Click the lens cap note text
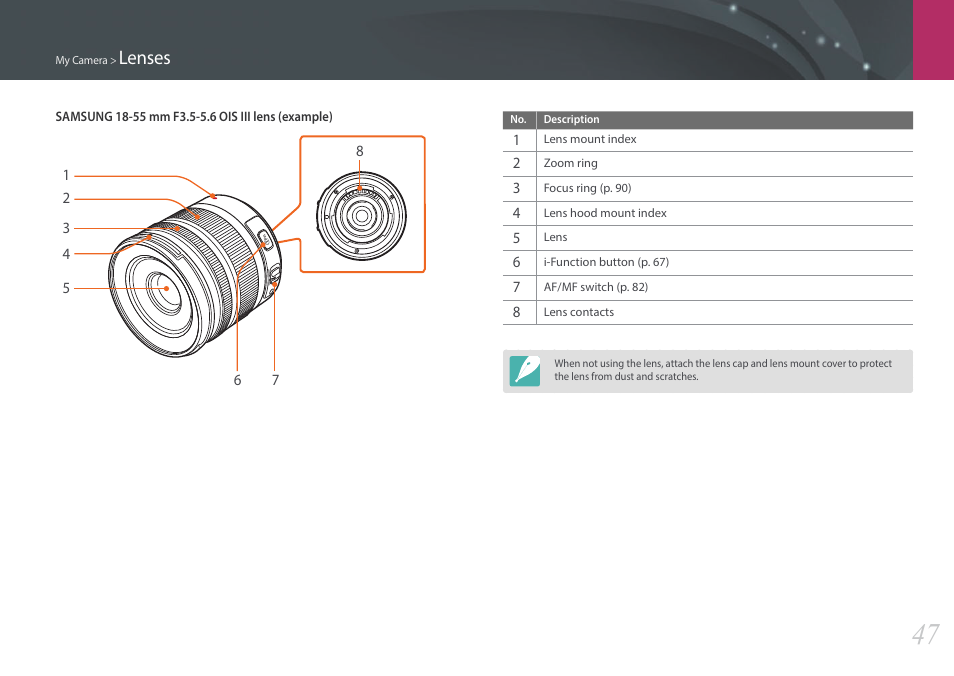The height and width of the screenshot is (676, 954). (x=723, y=370)
